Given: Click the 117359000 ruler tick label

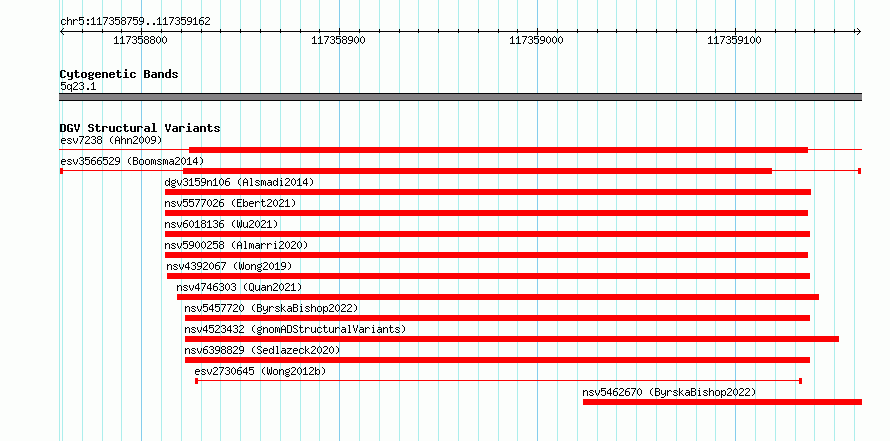Looking at the screenshot, I should click(x=536, y=40).
